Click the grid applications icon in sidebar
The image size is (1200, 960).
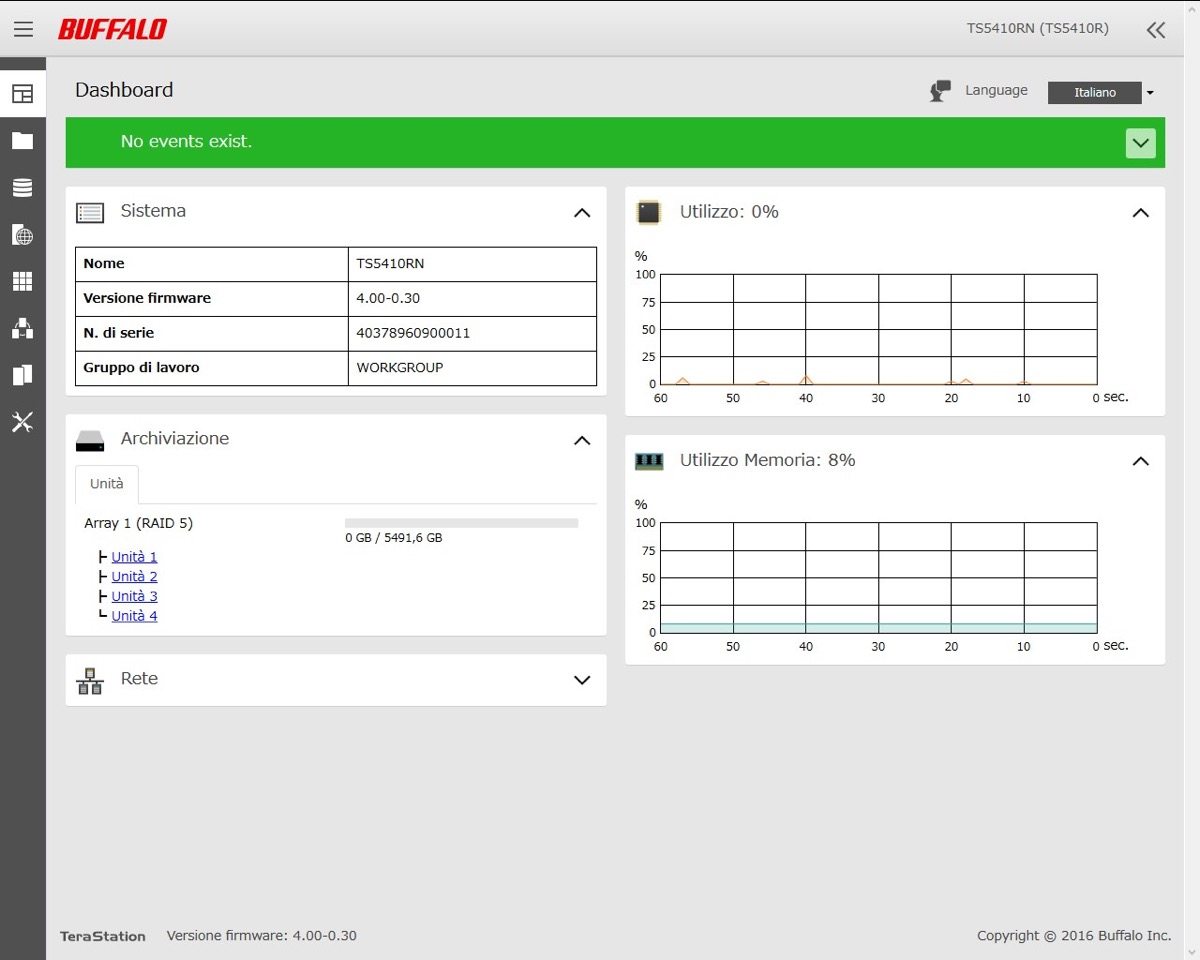click(x=22, y=282)
